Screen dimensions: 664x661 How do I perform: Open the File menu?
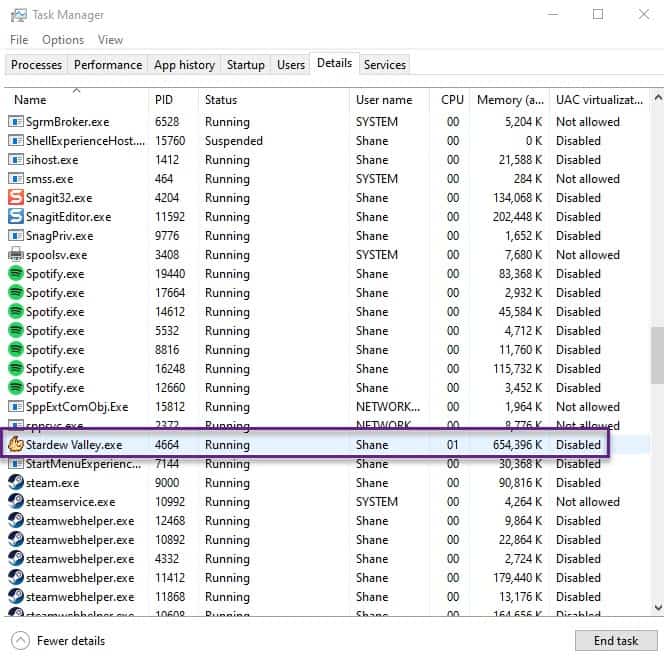(x=19, y=40)
